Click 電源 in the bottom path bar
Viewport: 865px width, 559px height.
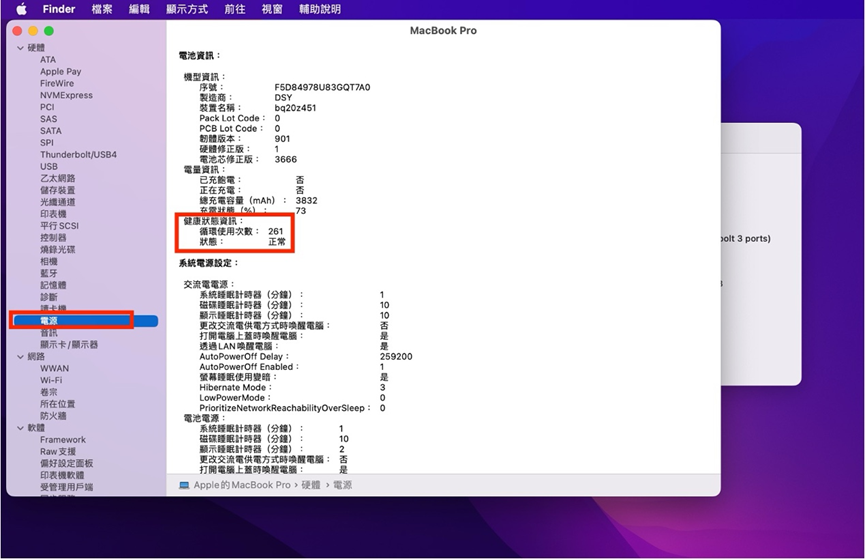[343, 485]
